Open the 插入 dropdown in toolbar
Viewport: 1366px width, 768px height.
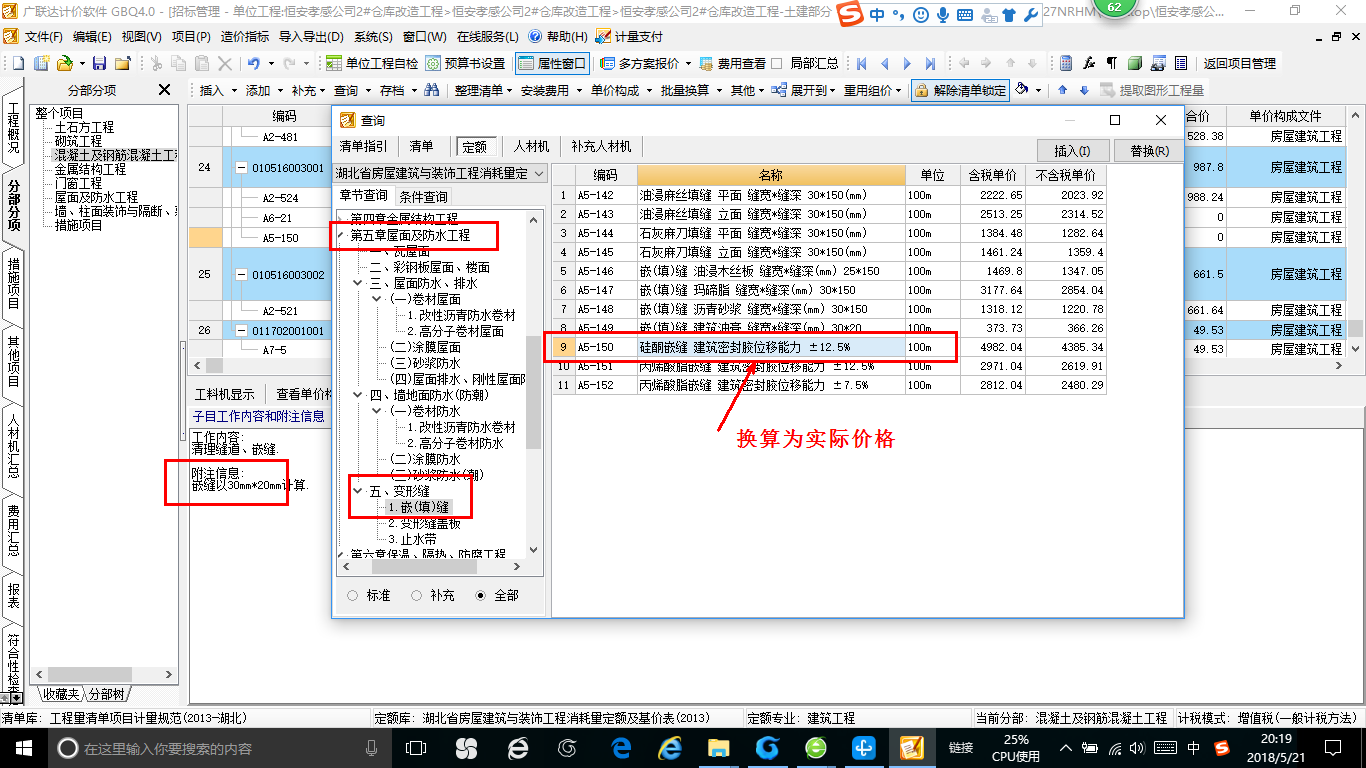219,90
